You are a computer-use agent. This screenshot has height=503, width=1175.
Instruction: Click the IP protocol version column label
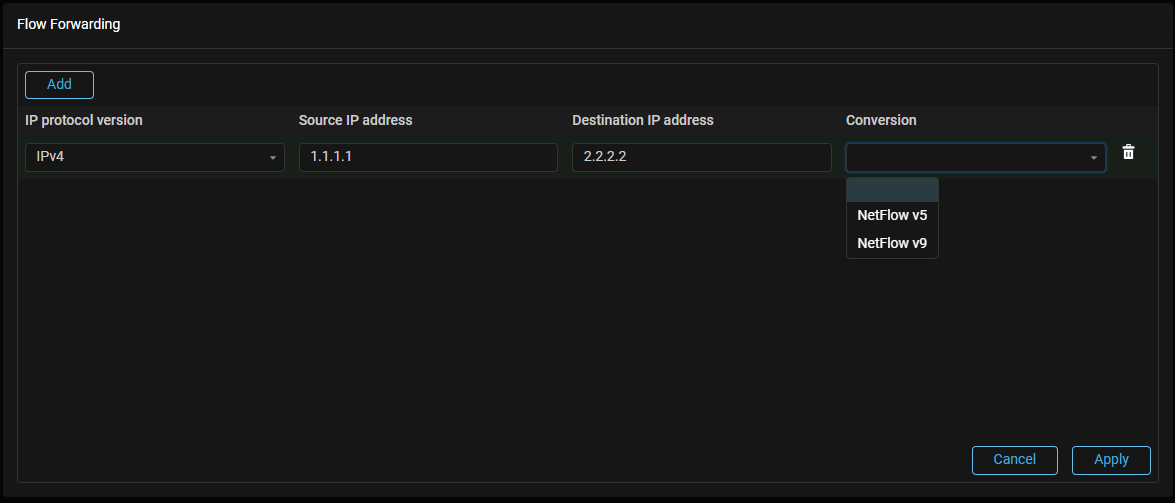(x=84, y=121)
